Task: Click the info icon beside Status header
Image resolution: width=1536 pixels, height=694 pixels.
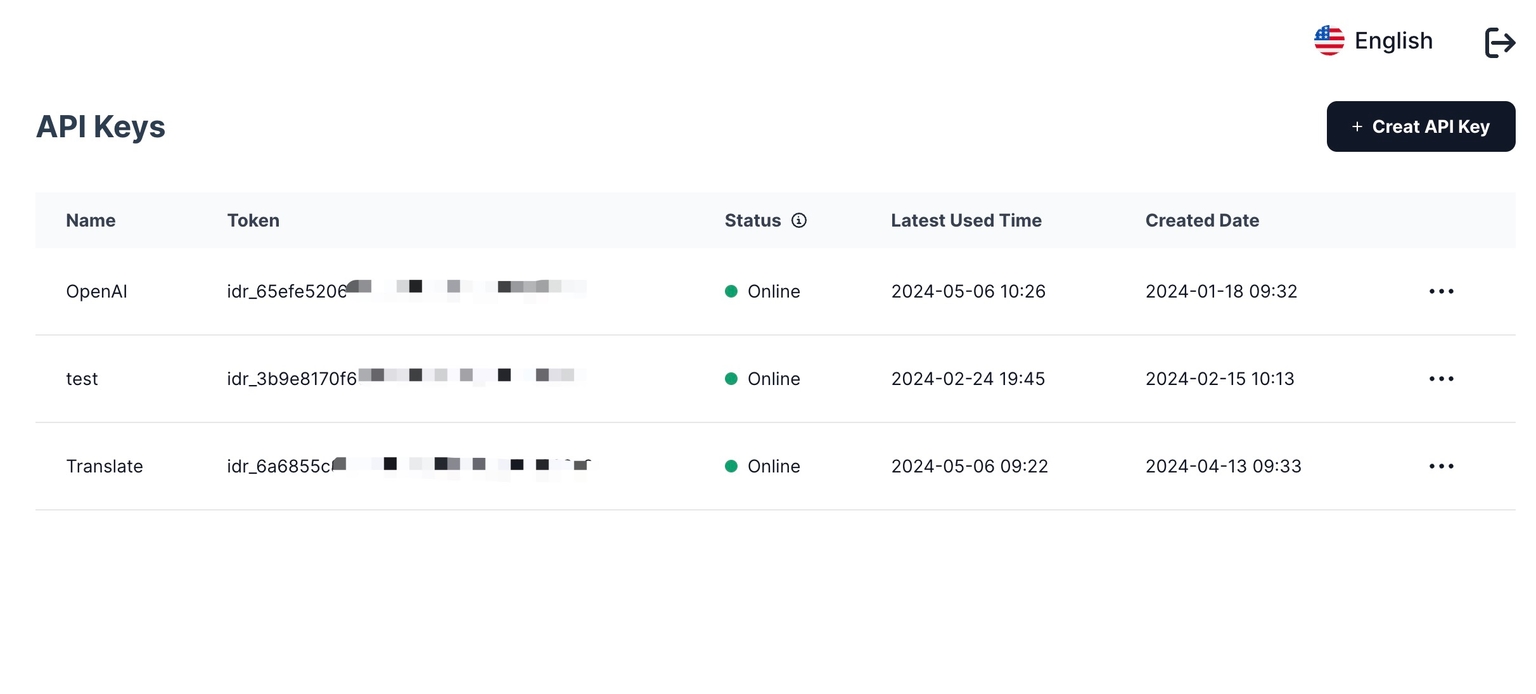Action: coord(798,221)
